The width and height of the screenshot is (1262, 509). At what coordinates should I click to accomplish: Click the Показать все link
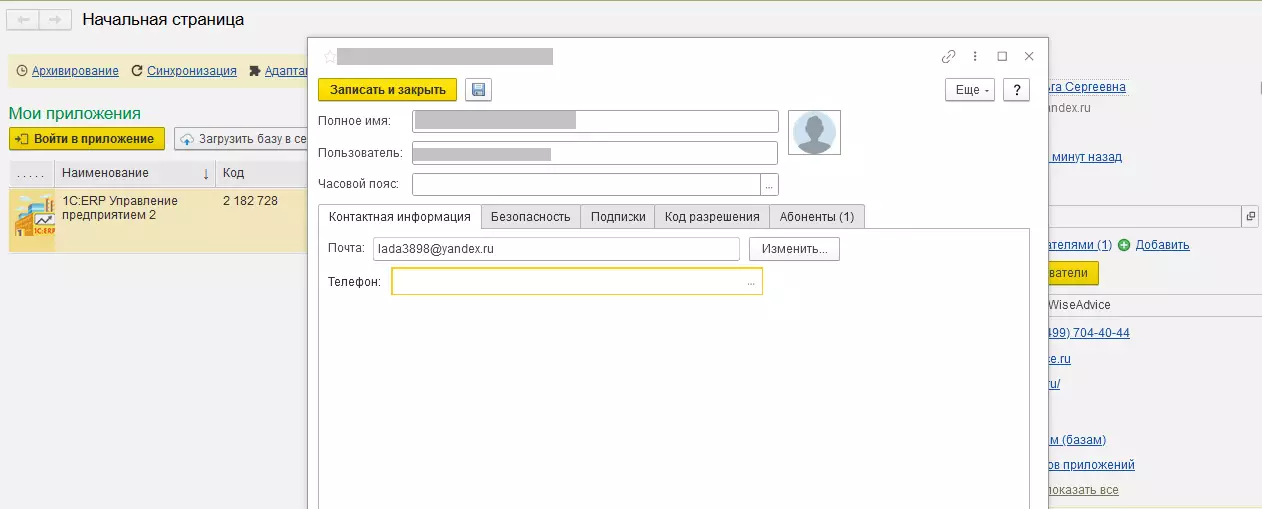[1083, 490]
